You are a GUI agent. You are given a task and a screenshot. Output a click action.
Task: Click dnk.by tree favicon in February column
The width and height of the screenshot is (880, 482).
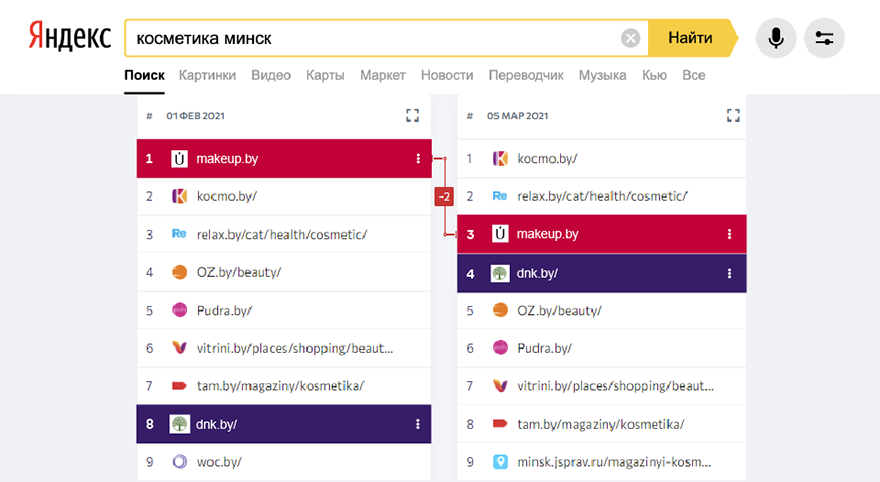point(179,424)
